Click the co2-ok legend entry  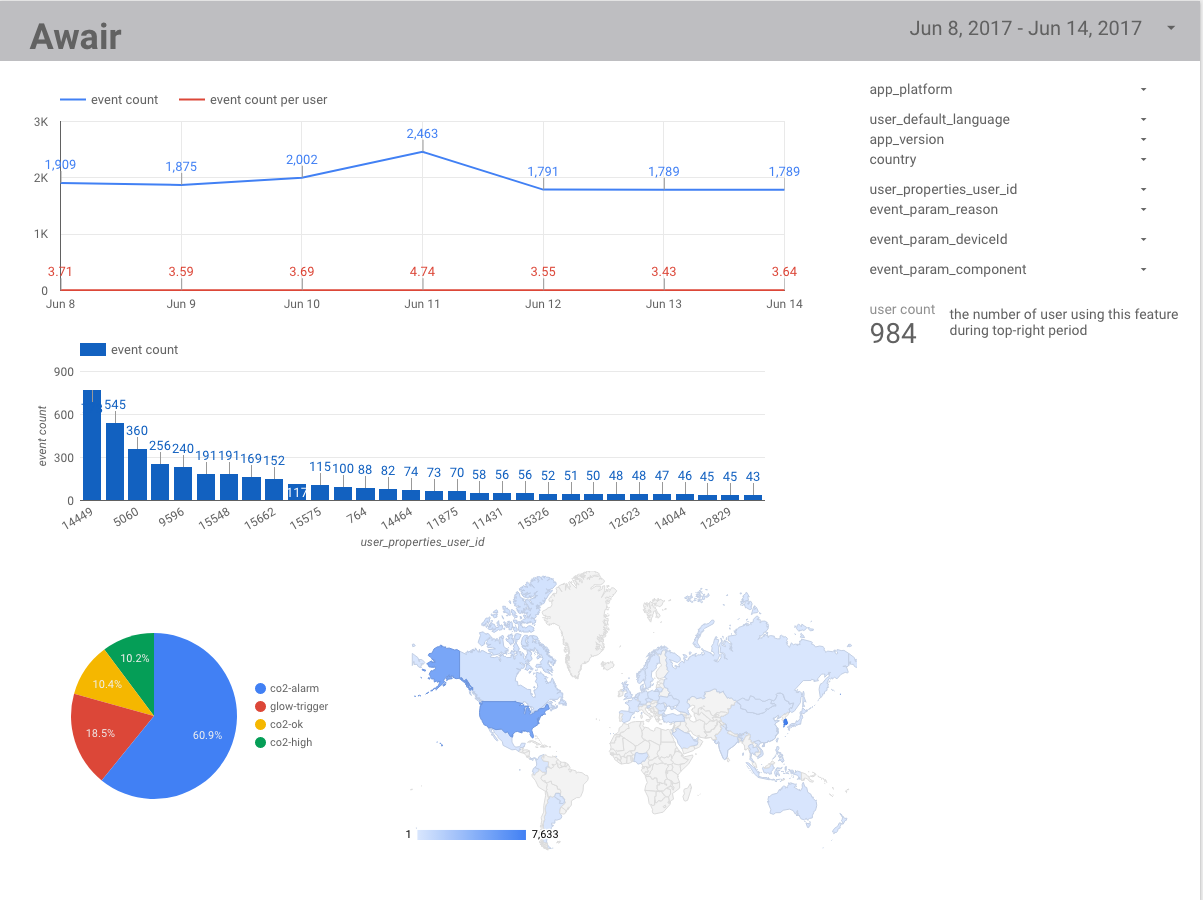[x=279, y=724]
